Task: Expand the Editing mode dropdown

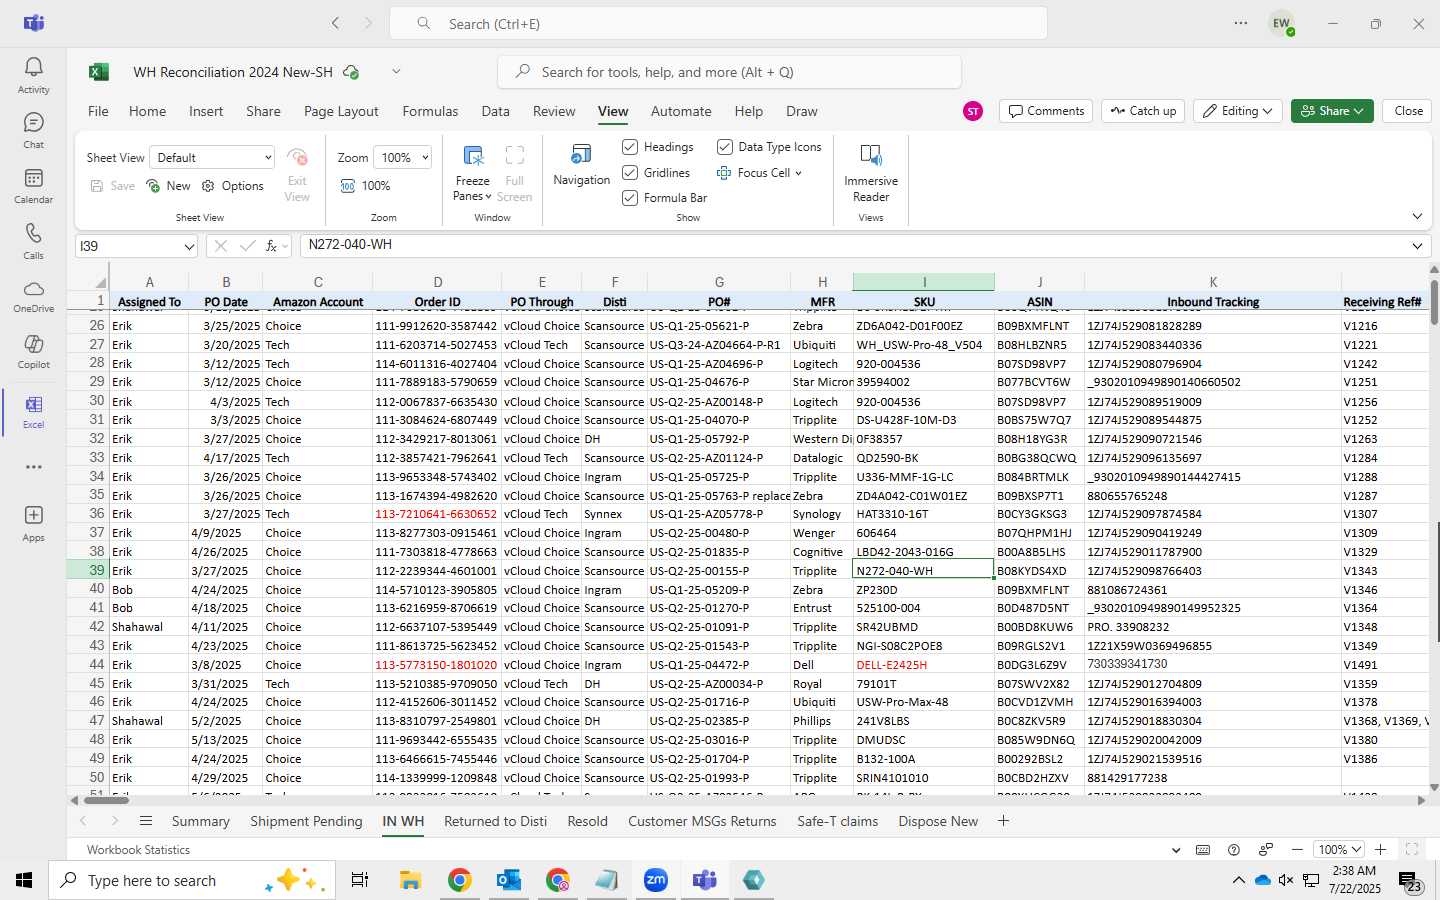Action: click(1267, 111)
